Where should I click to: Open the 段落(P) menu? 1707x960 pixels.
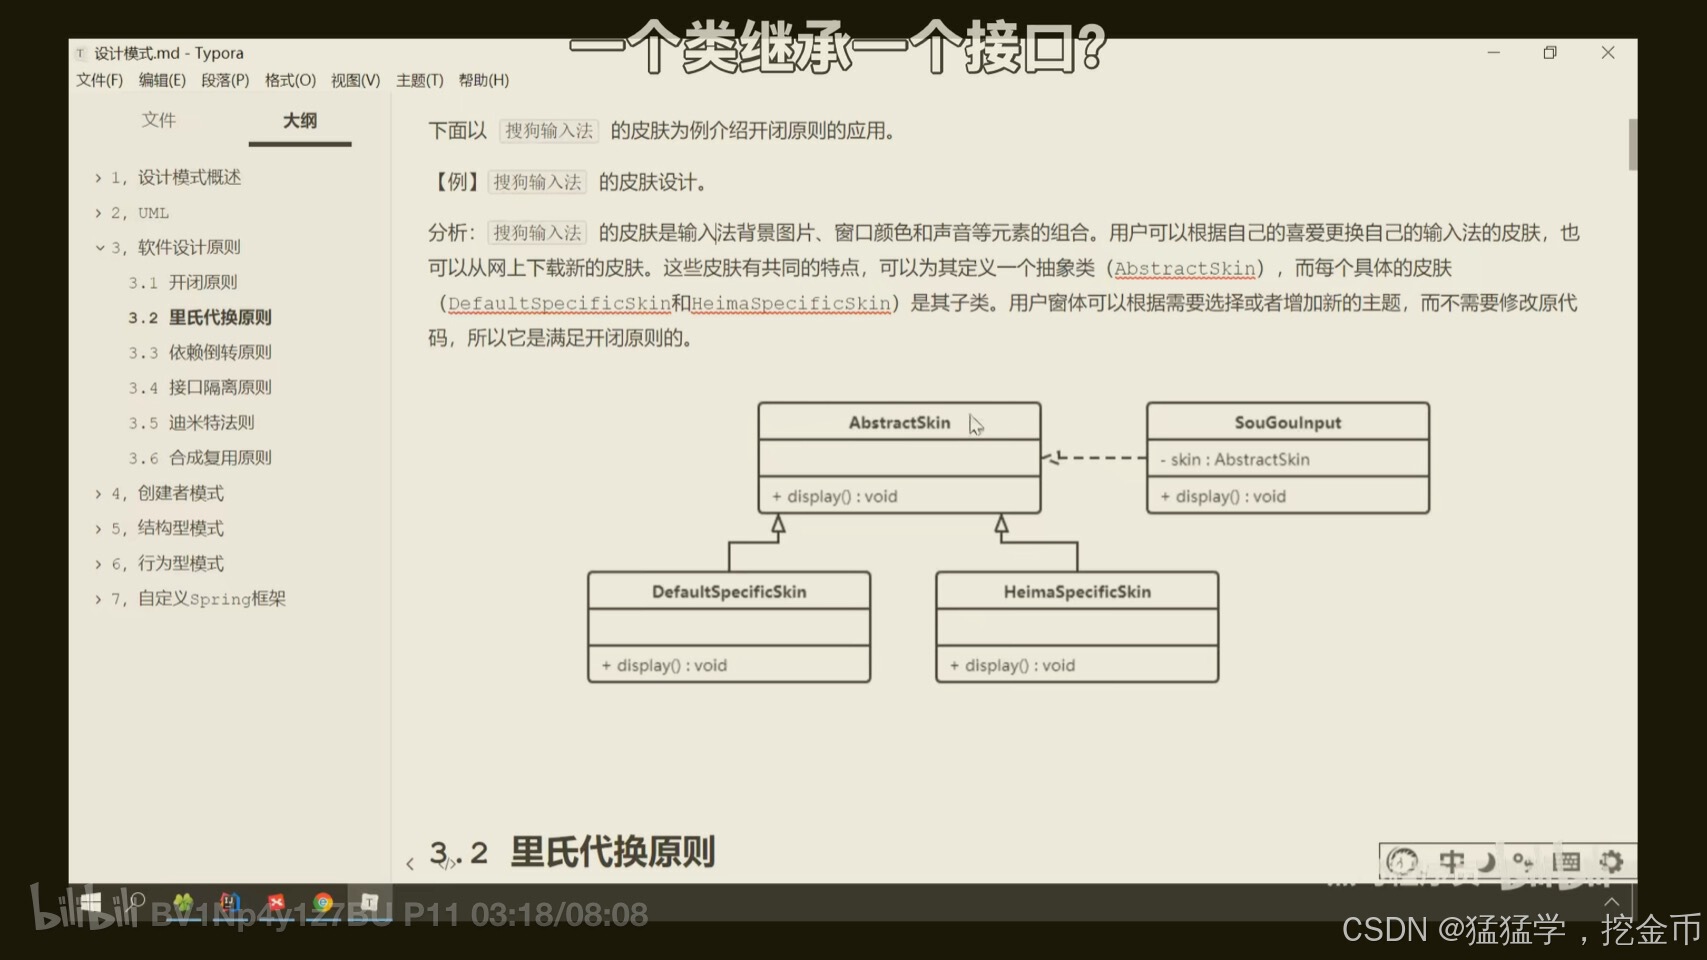coord(225,80)
